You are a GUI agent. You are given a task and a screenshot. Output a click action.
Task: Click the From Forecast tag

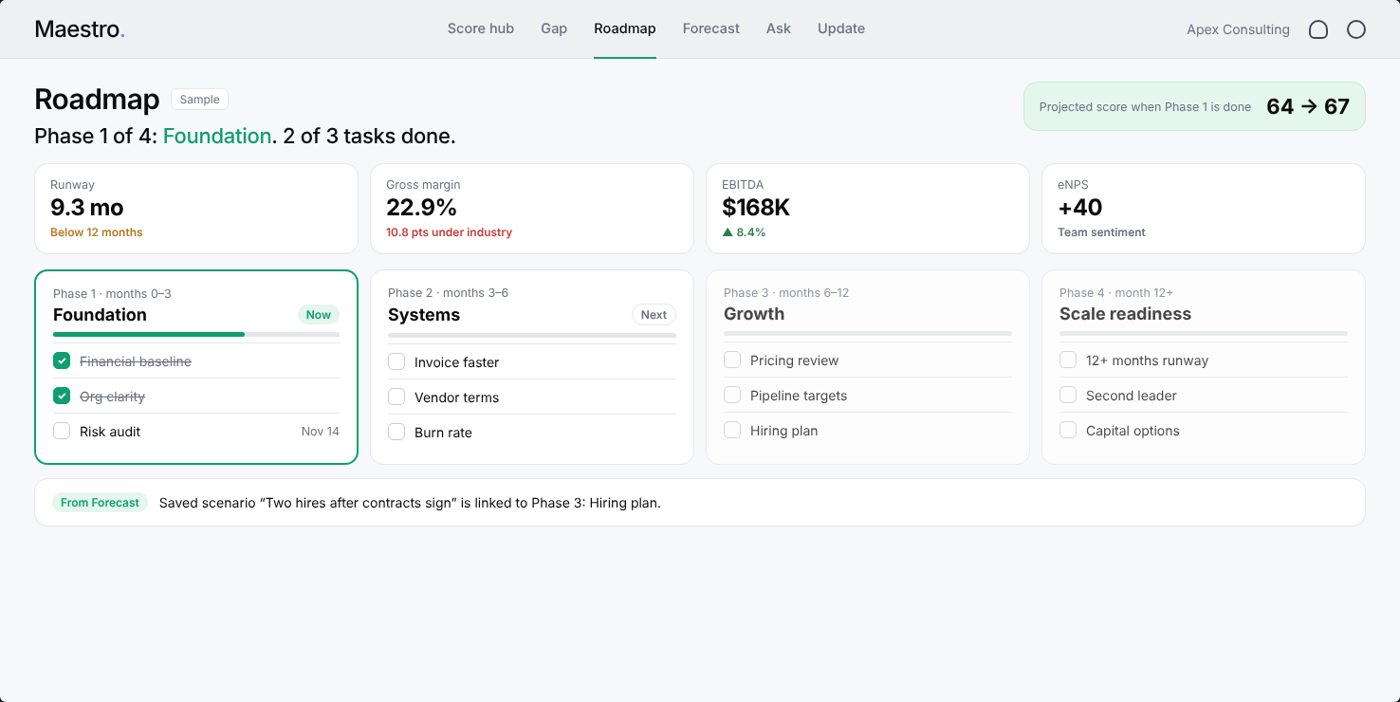[x=100, y=502]
